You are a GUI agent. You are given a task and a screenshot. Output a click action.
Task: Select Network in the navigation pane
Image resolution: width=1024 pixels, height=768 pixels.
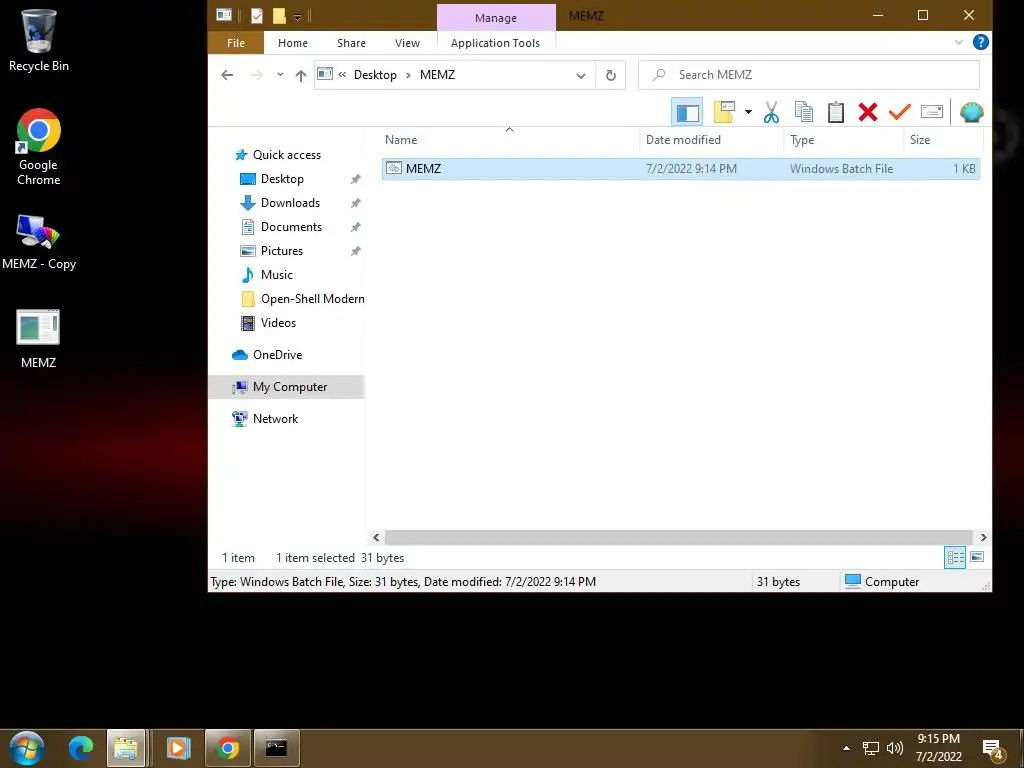pos(275,419)
